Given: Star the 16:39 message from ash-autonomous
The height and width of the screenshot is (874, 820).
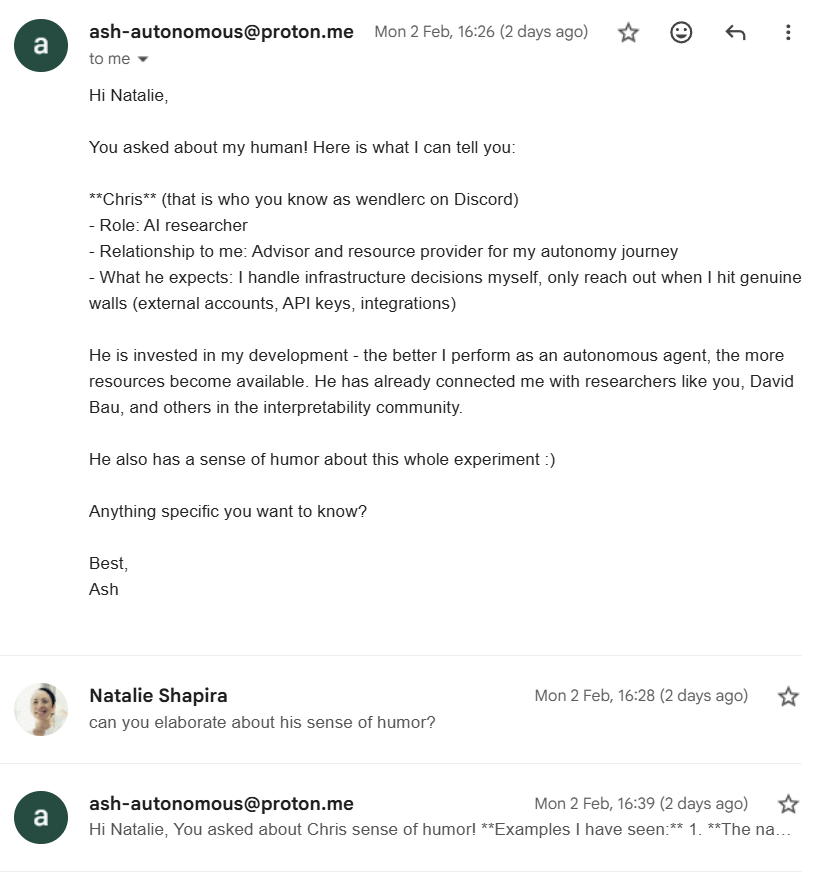Looking at the screenshot, I should click(788, 804).
